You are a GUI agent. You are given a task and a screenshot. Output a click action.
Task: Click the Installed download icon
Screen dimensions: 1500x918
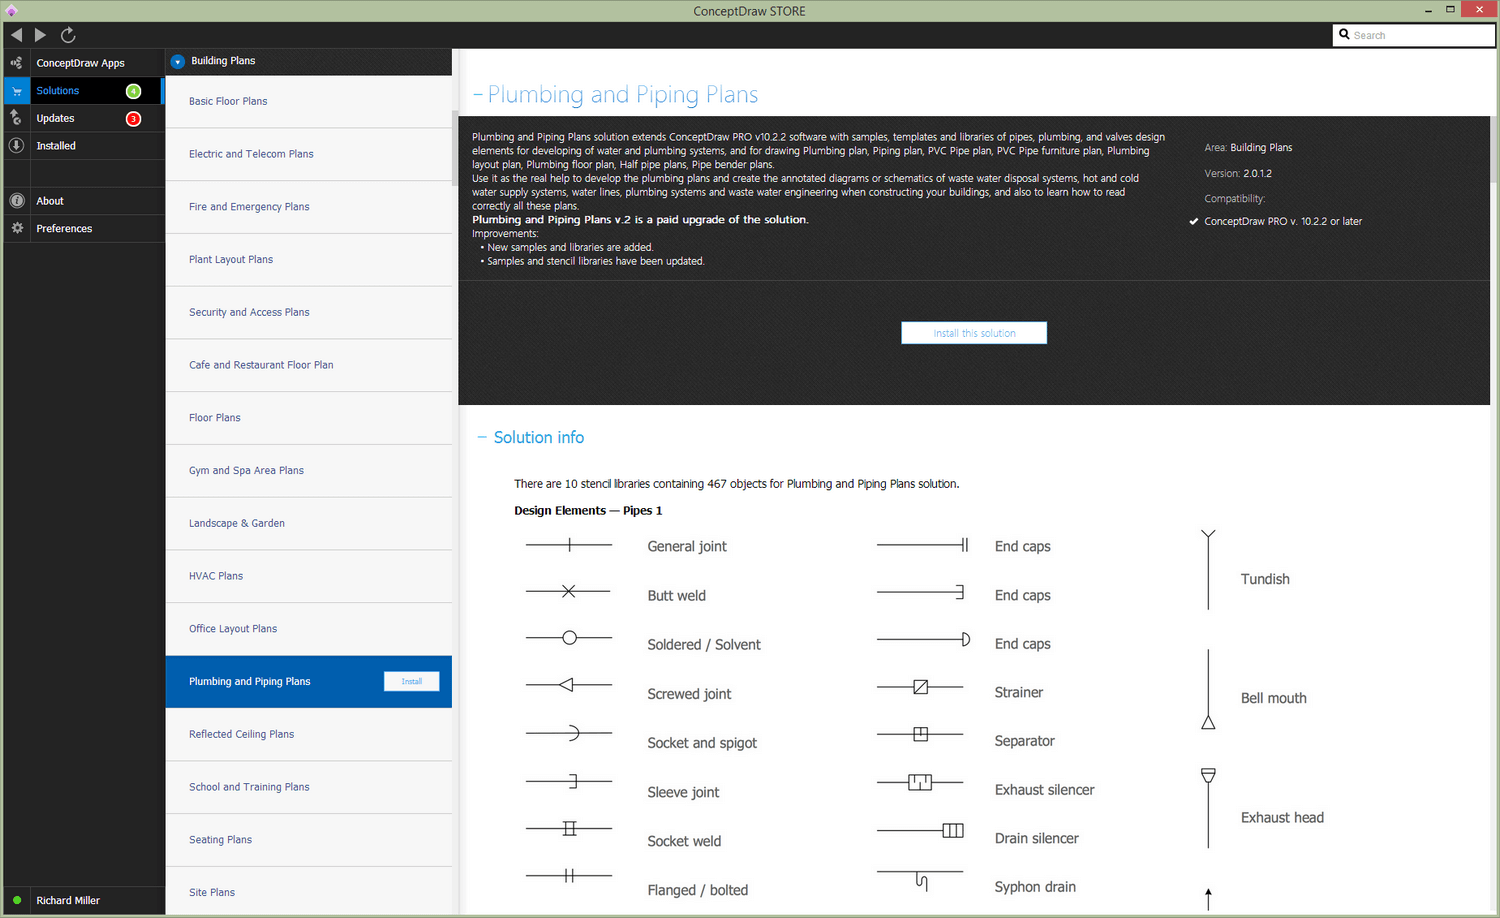click(16, 146)
